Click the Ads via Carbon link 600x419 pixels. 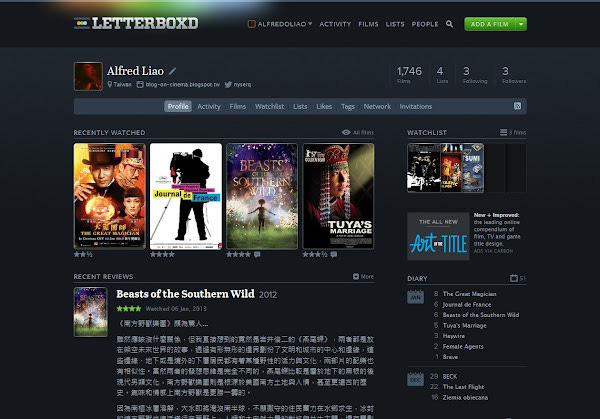point(493,251)
